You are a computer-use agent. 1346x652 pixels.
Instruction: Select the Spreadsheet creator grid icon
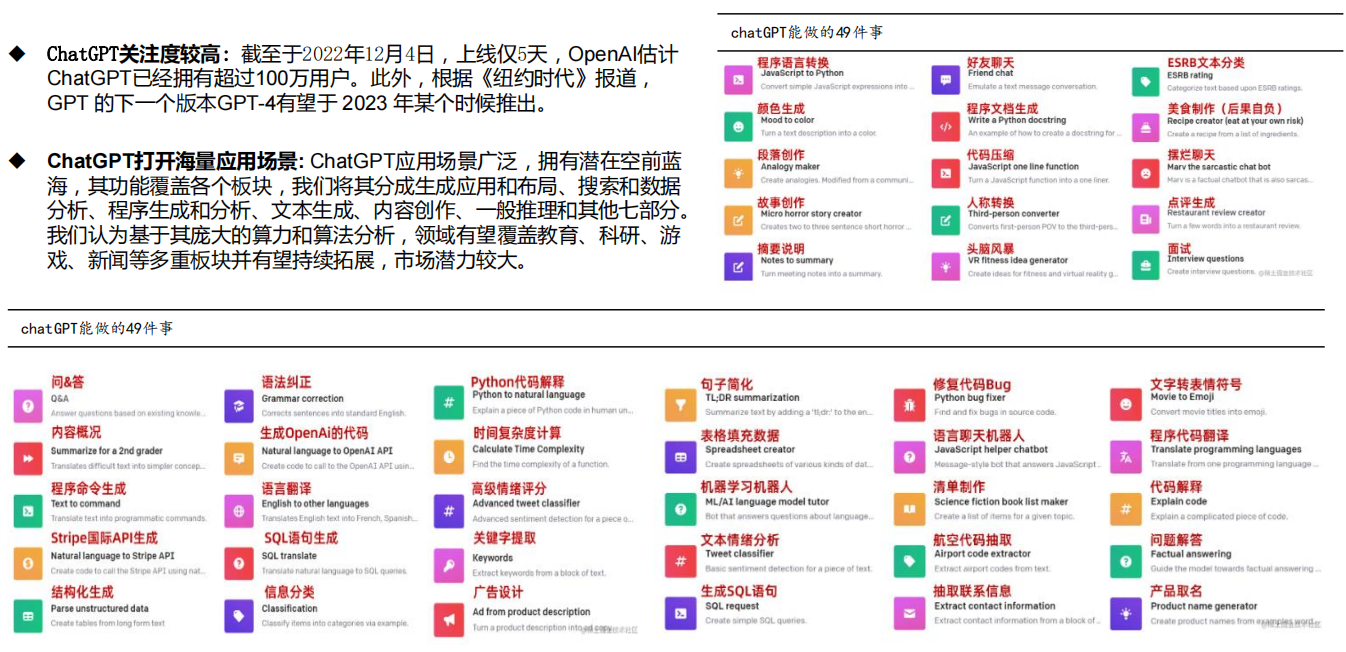point(680,457)
